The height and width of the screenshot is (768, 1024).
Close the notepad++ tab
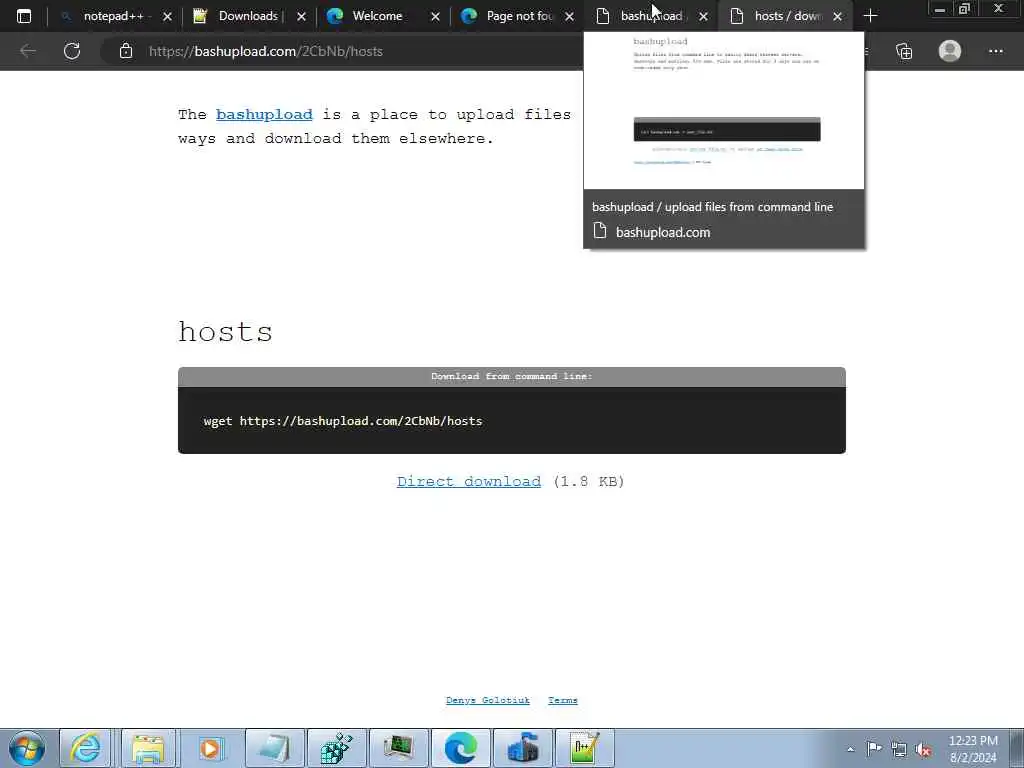tap(167, 16)
